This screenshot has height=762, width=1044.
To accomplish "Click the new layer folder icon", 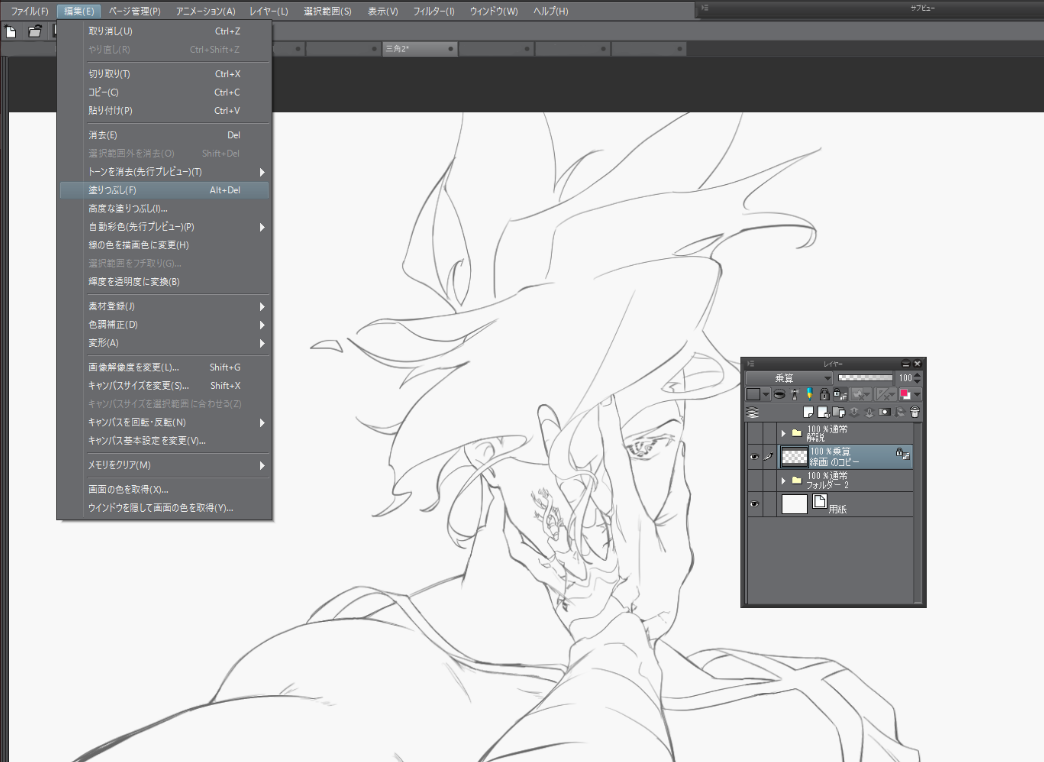I will click(x=839, y=412).
